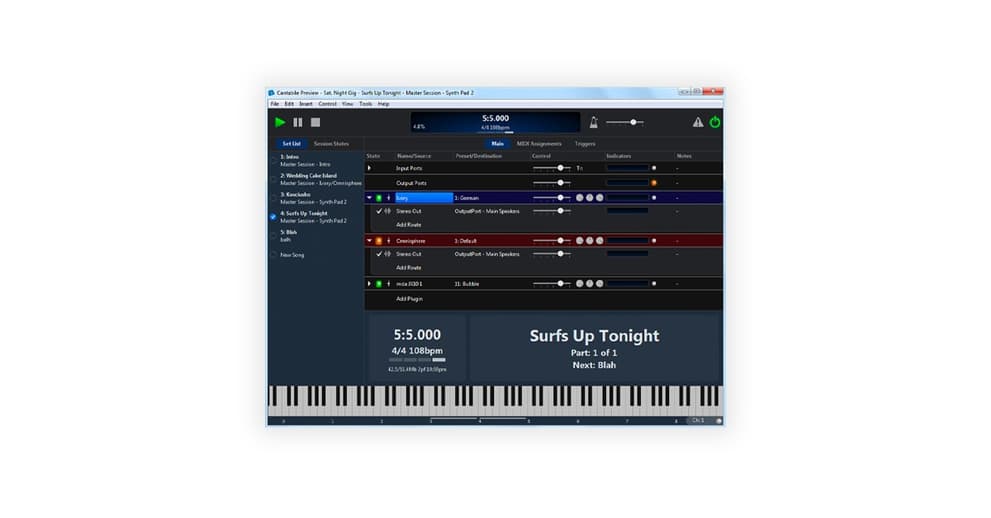
Task: Start playback with the green play button
Action: [280, 123]
